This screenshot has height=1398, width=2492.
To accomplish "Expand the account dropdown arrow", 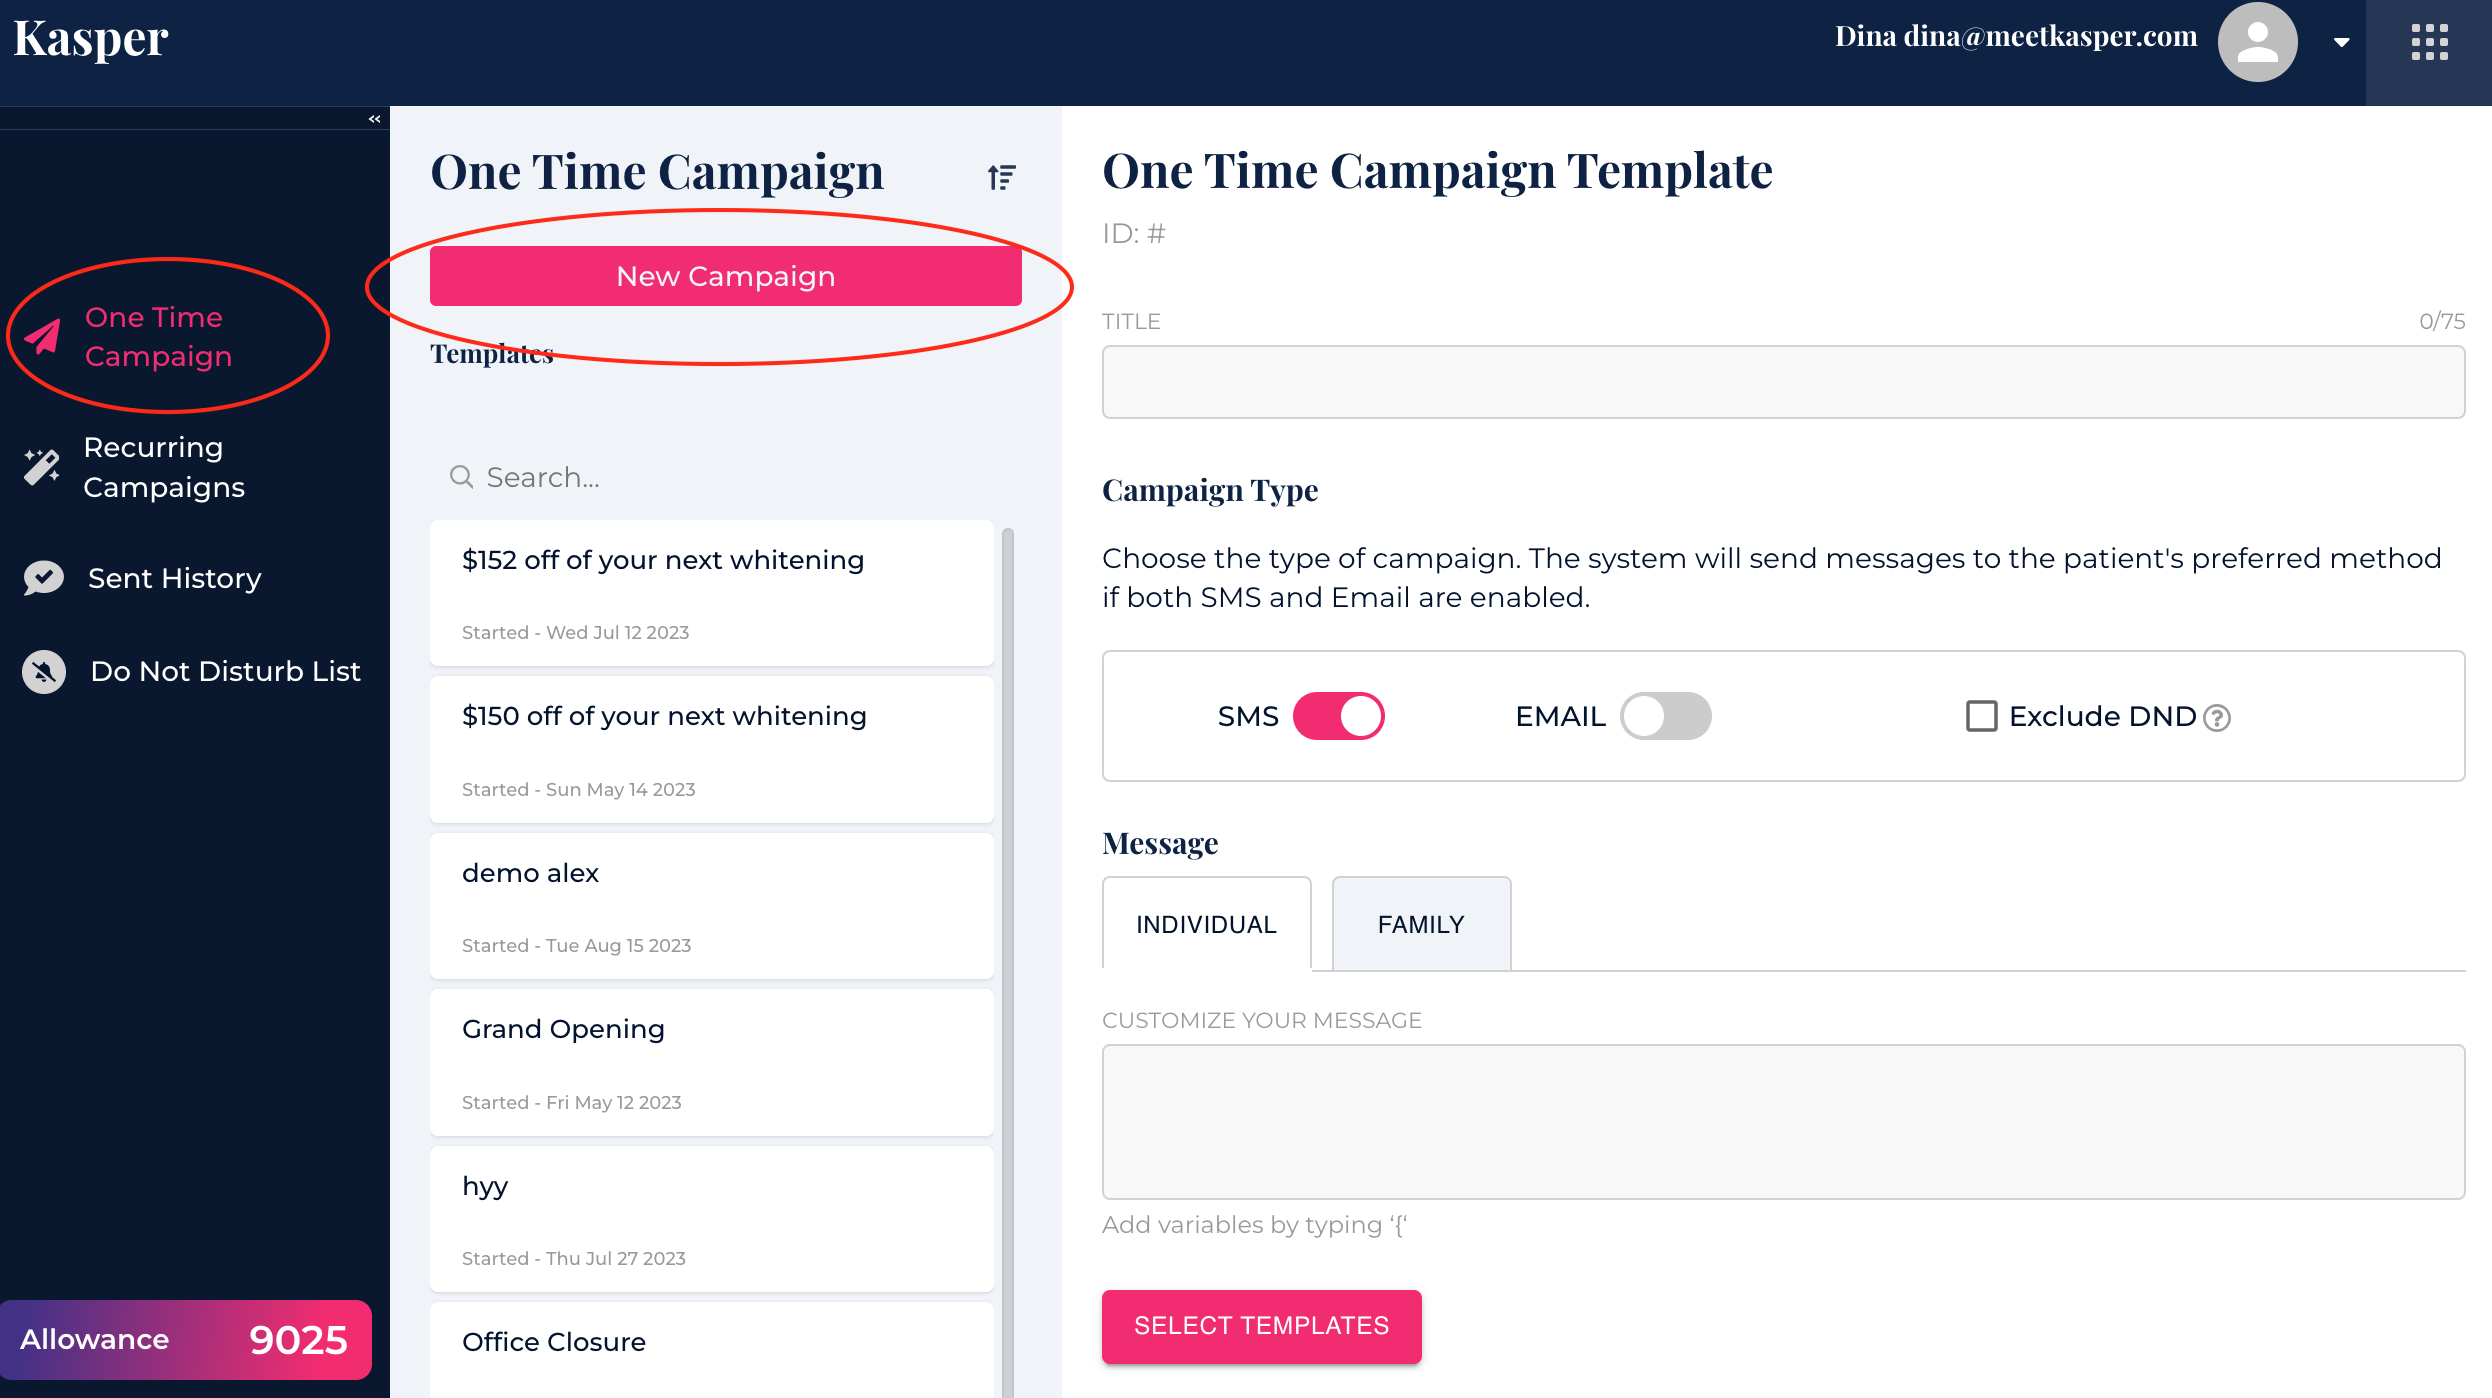I will click(2341, 42).
